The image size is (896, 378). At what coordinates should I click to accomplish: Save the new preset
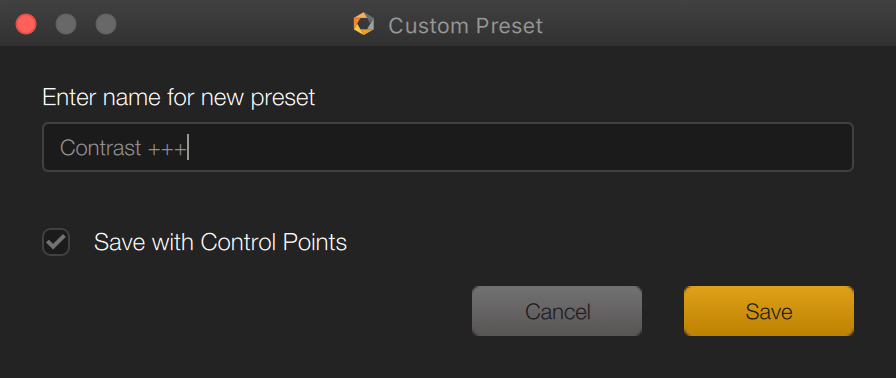tap(769, 311)
